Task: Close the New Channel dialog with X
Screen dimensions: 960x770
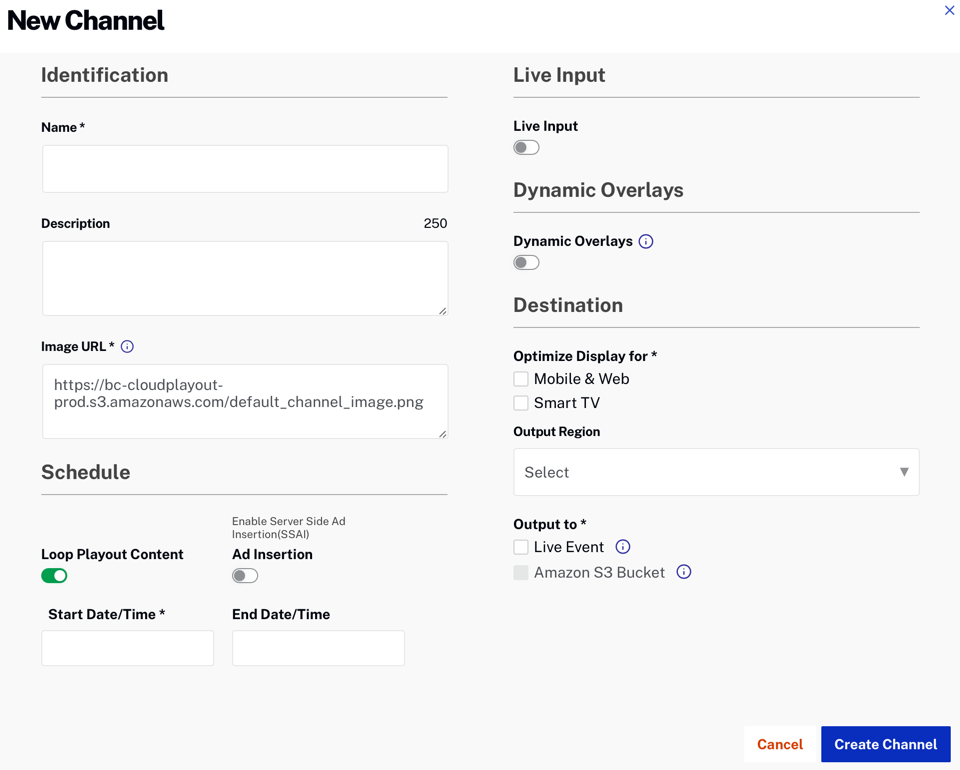Action: pyautogui.click(x=949, y=11)
